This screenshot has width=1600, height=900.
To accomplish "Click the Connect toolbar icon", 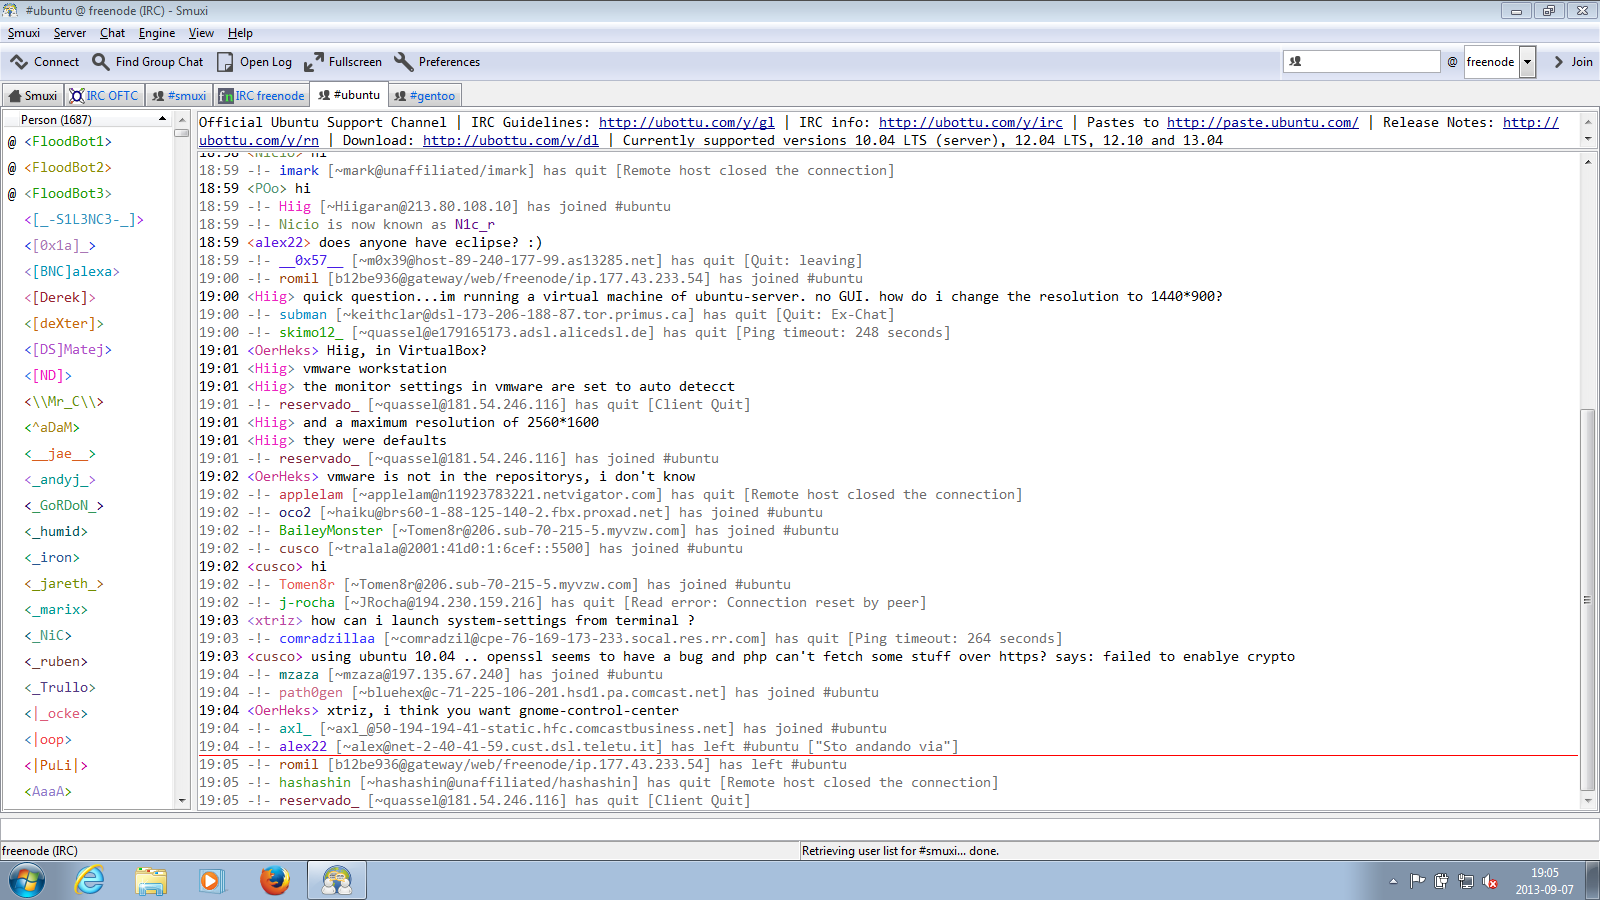I will pyautogui.click(x=20, y=62).
